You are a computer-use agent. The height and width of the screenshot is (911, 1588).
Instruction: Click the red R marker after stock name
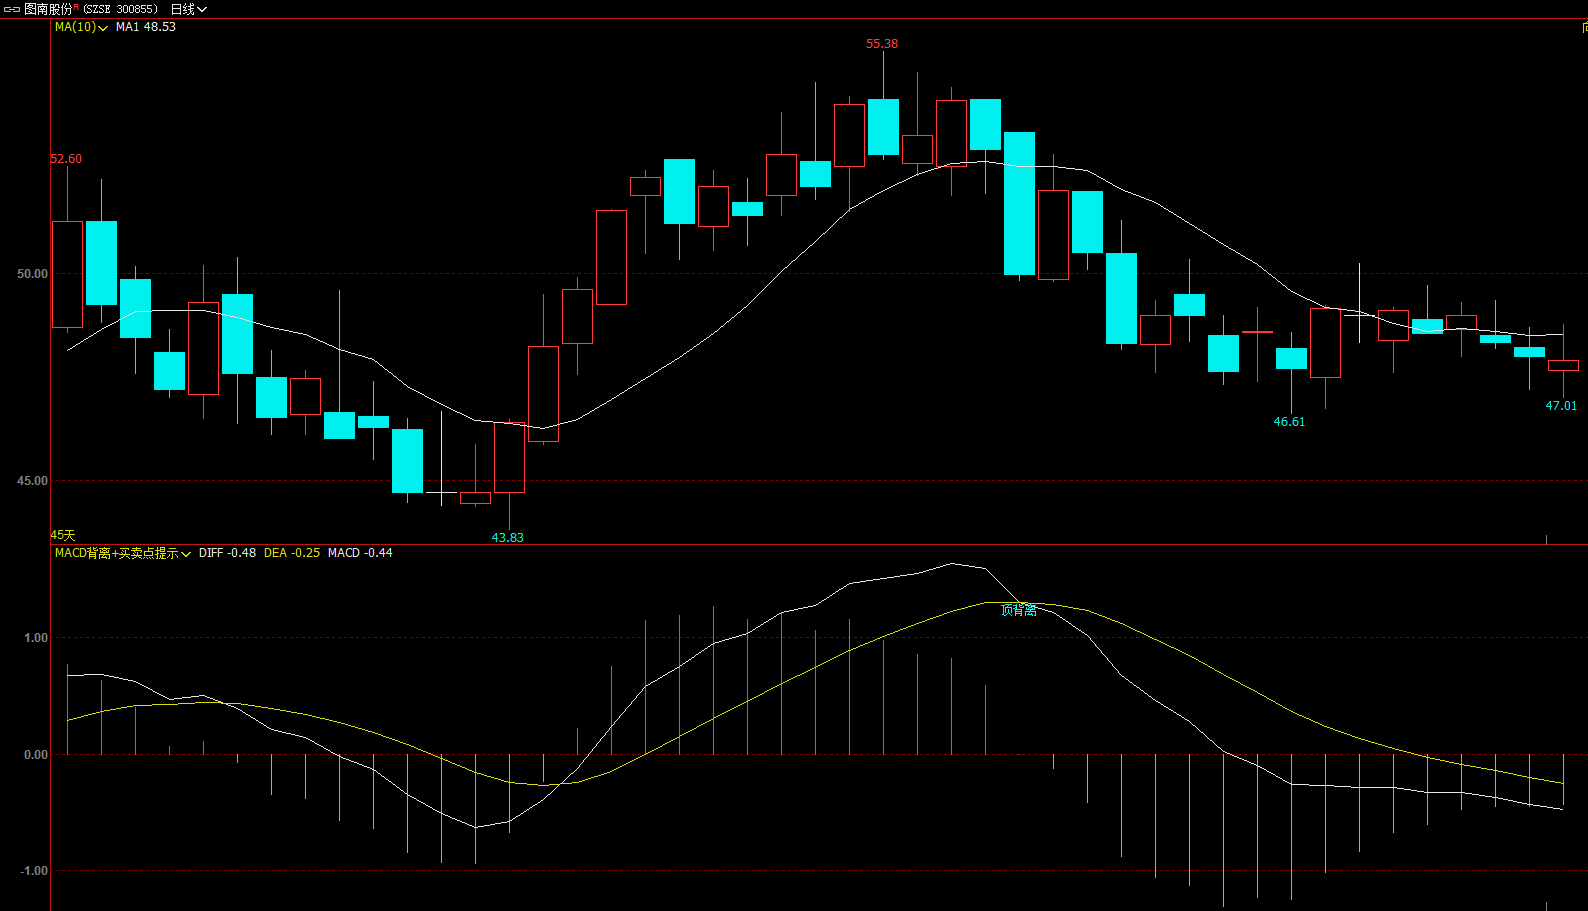point(76,7)
